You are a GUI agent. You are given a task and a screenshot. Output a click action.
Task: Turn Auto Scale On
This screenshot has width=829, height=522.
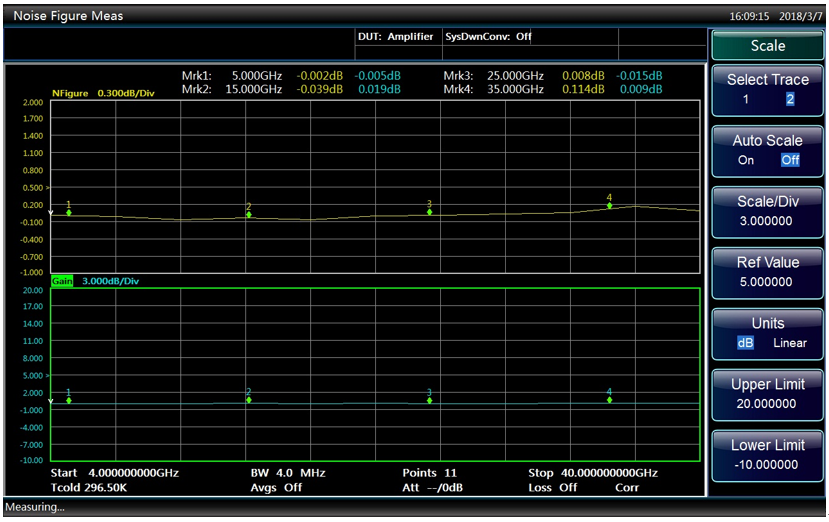(746, 160)
